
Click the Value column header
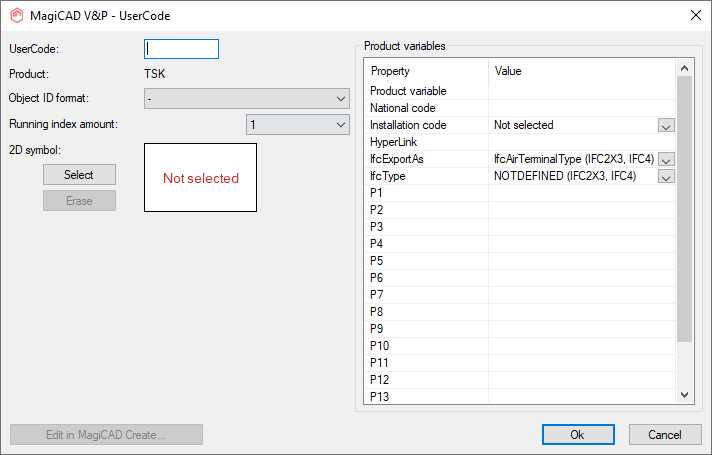tap(580, 72)
